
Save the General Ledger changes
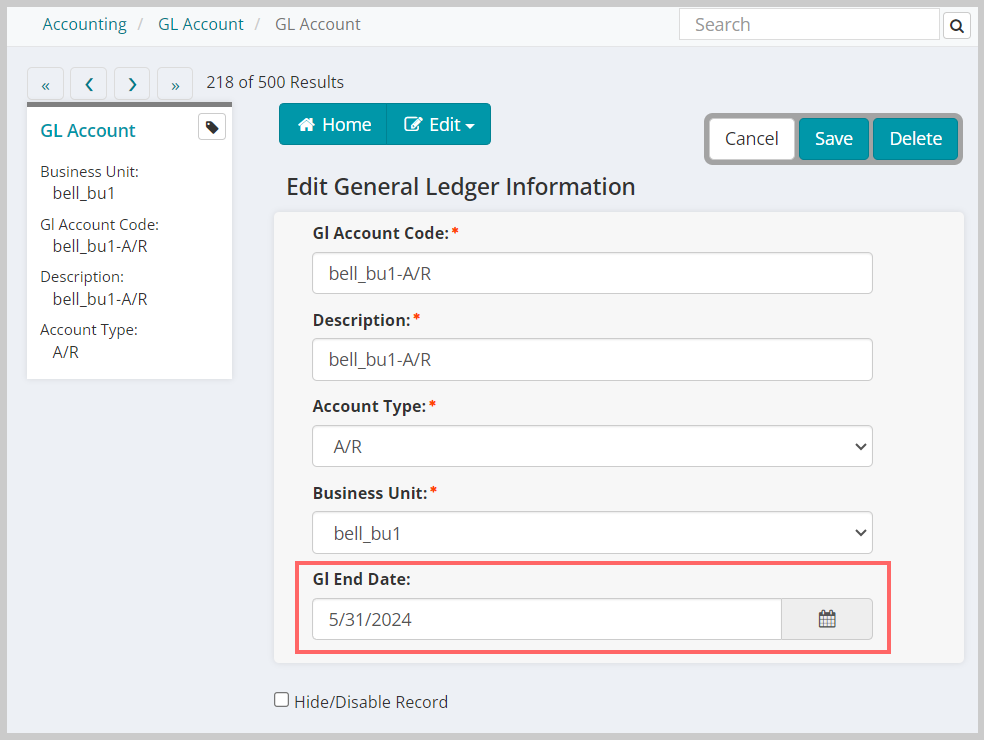tap(833, 139)
